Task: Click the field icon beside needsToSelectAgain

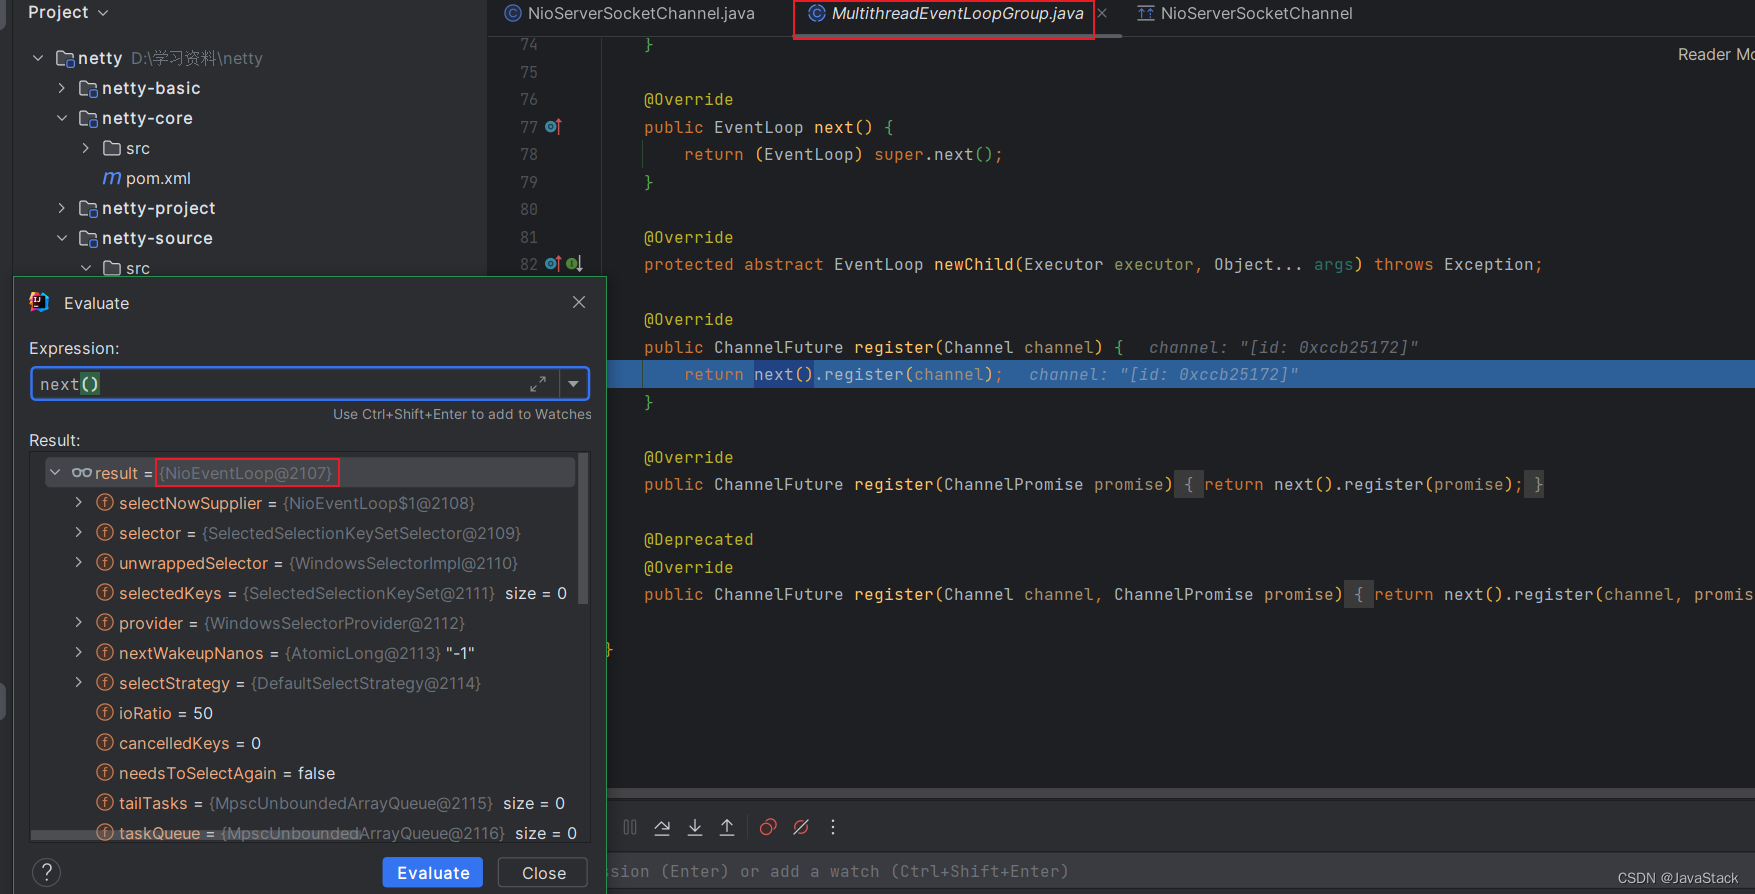Action: click(x=105, y=772)
